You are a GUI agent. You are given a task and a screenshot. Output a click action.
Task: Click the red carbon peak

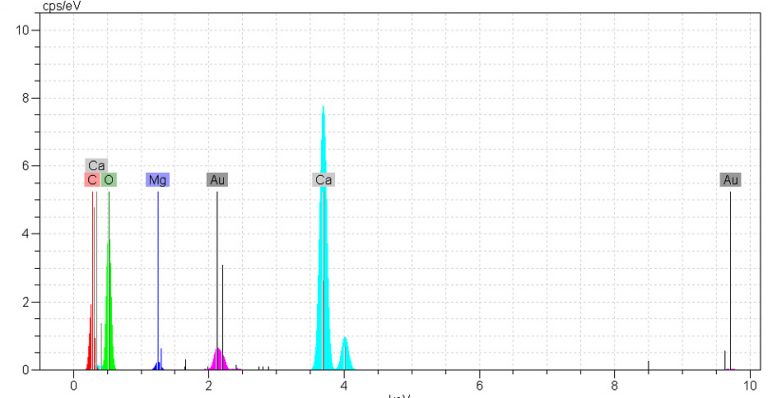91,338
